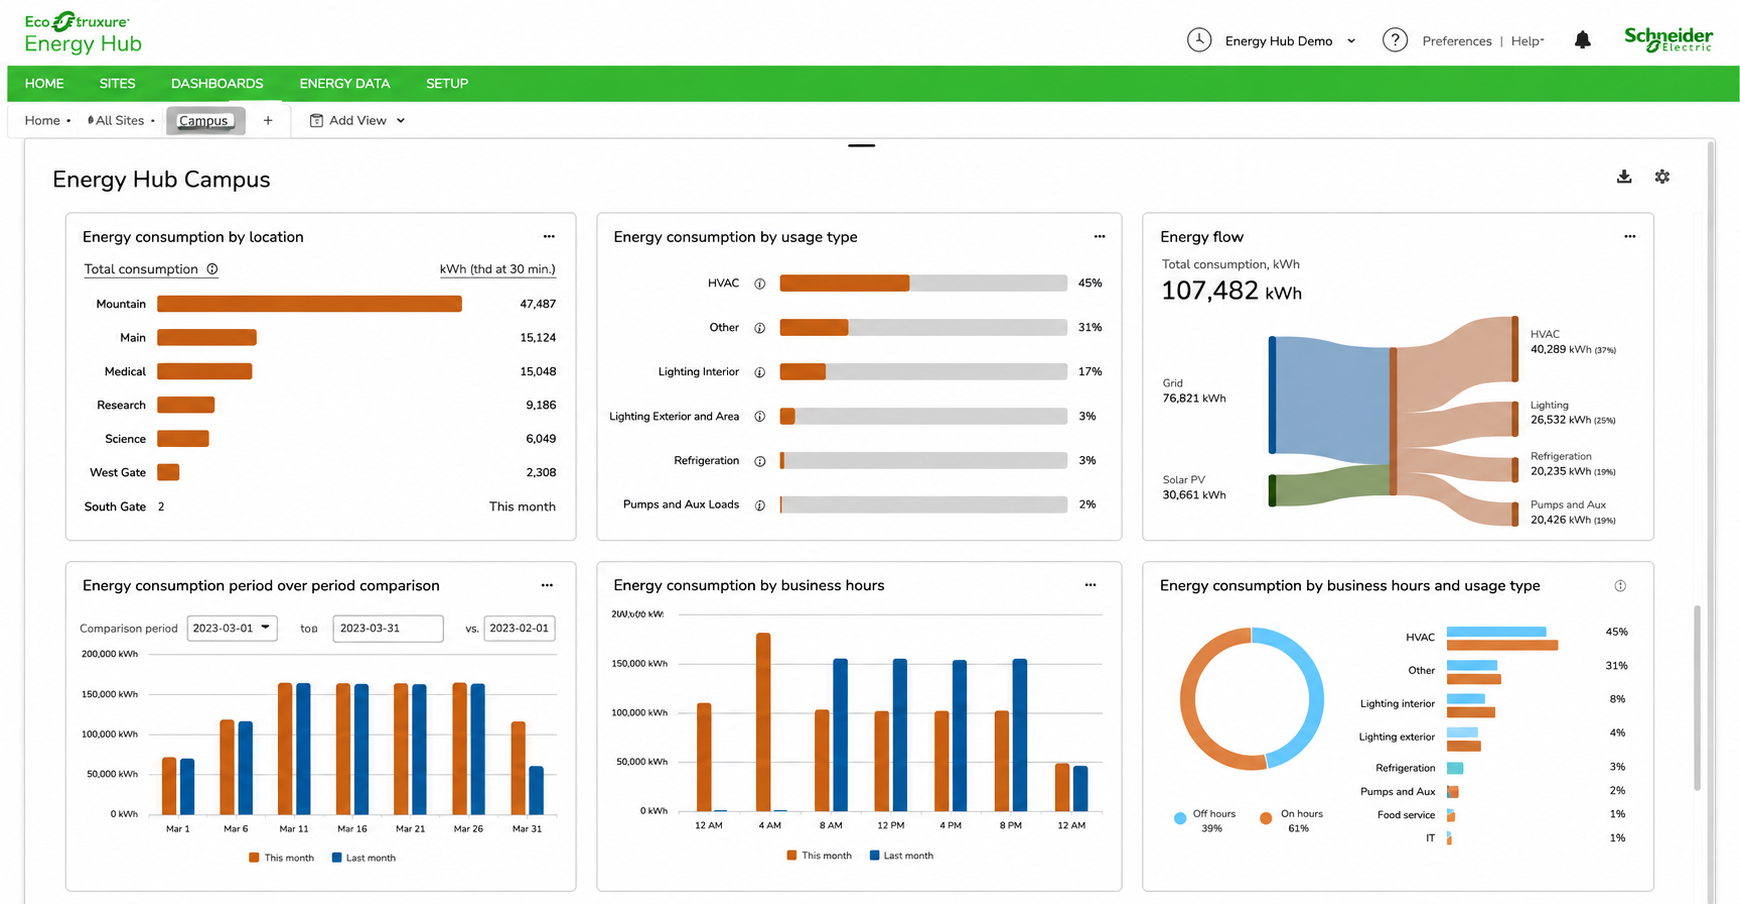The width and height of the screenshot is (1740, 904).
Task: Go to HOME menu
Action: tap(44, 84)
